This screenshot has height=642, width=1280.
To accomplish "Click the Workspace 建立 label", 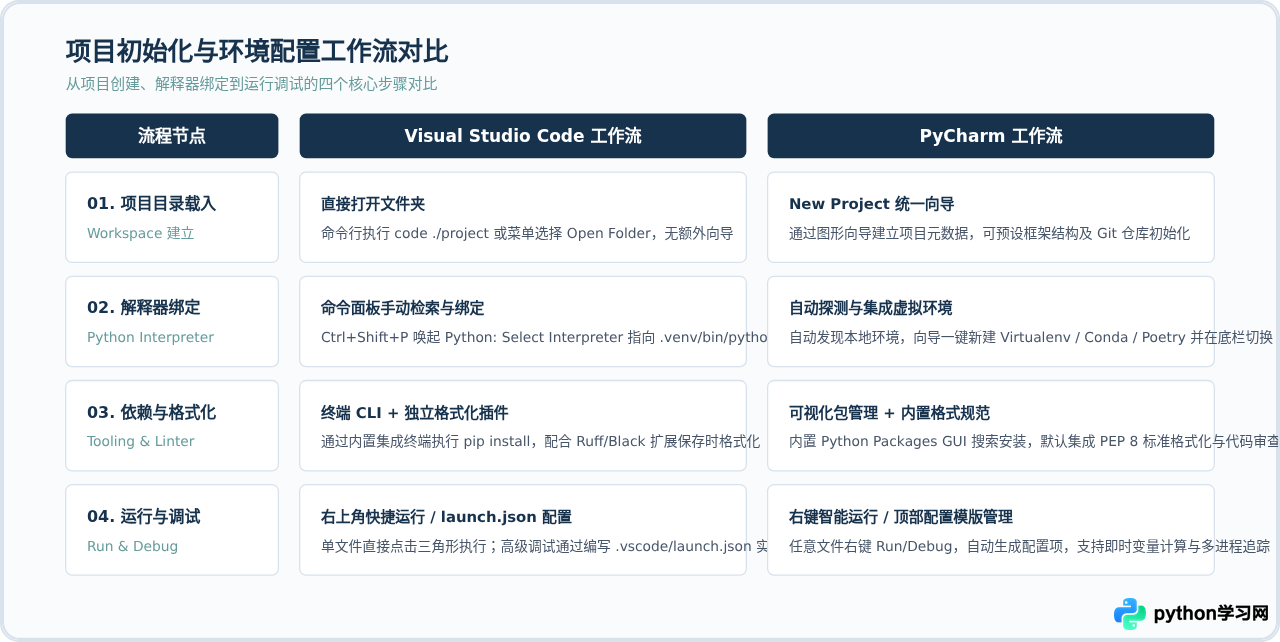I will 141,233.
